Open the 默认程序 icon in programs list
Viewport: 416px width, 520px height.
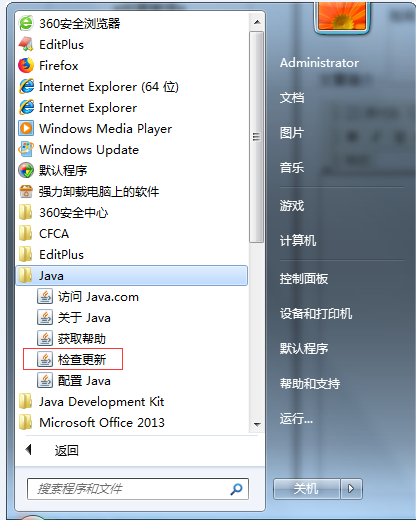tap(26, 170)
